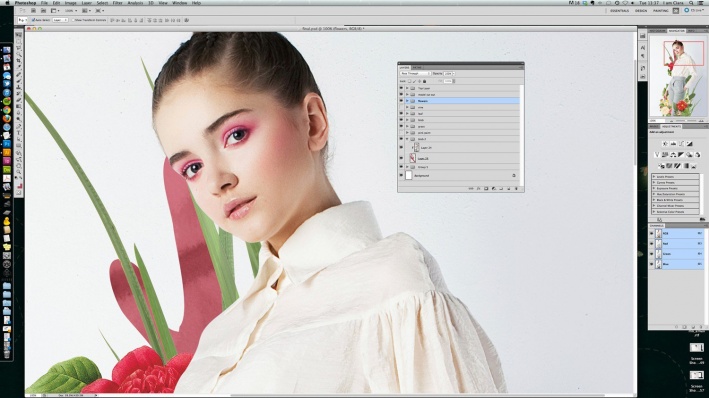This screenshot has width=709, height=398.
Task: Add a Black & White adjustment
Action: click(x=681, y=154)
